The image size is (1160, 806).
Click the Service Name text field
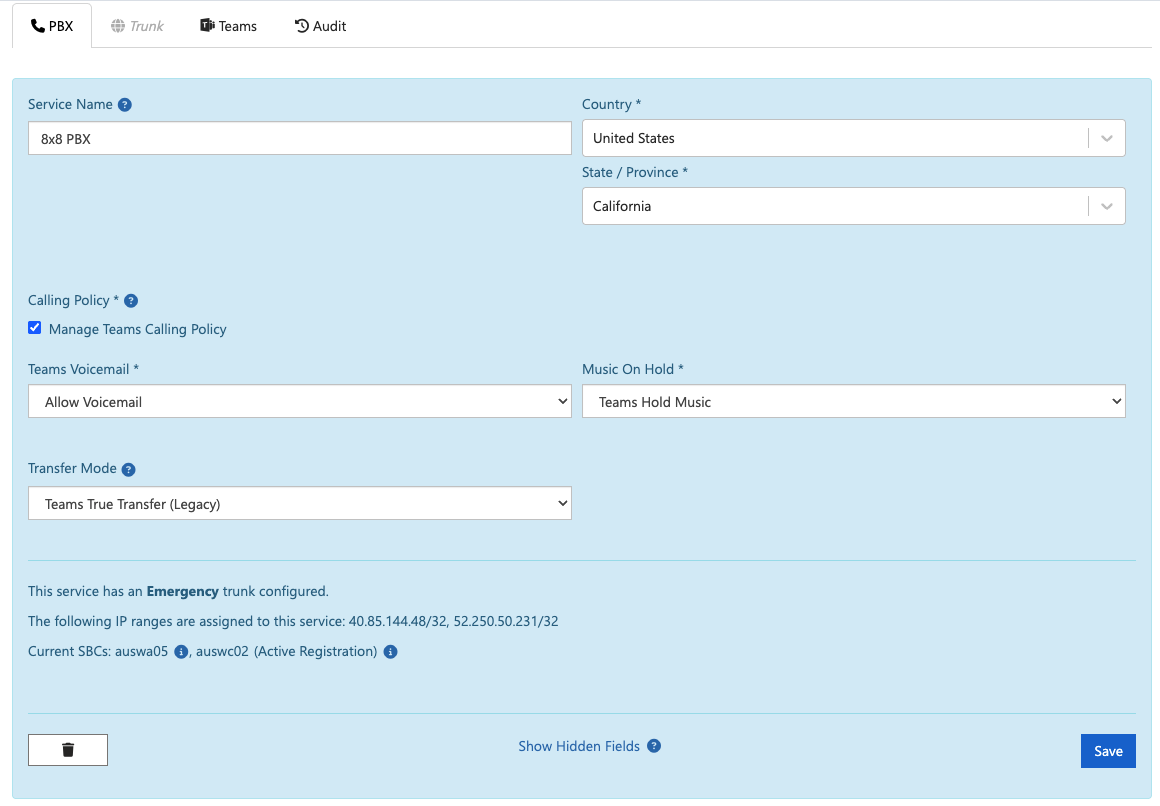point(299,139)
